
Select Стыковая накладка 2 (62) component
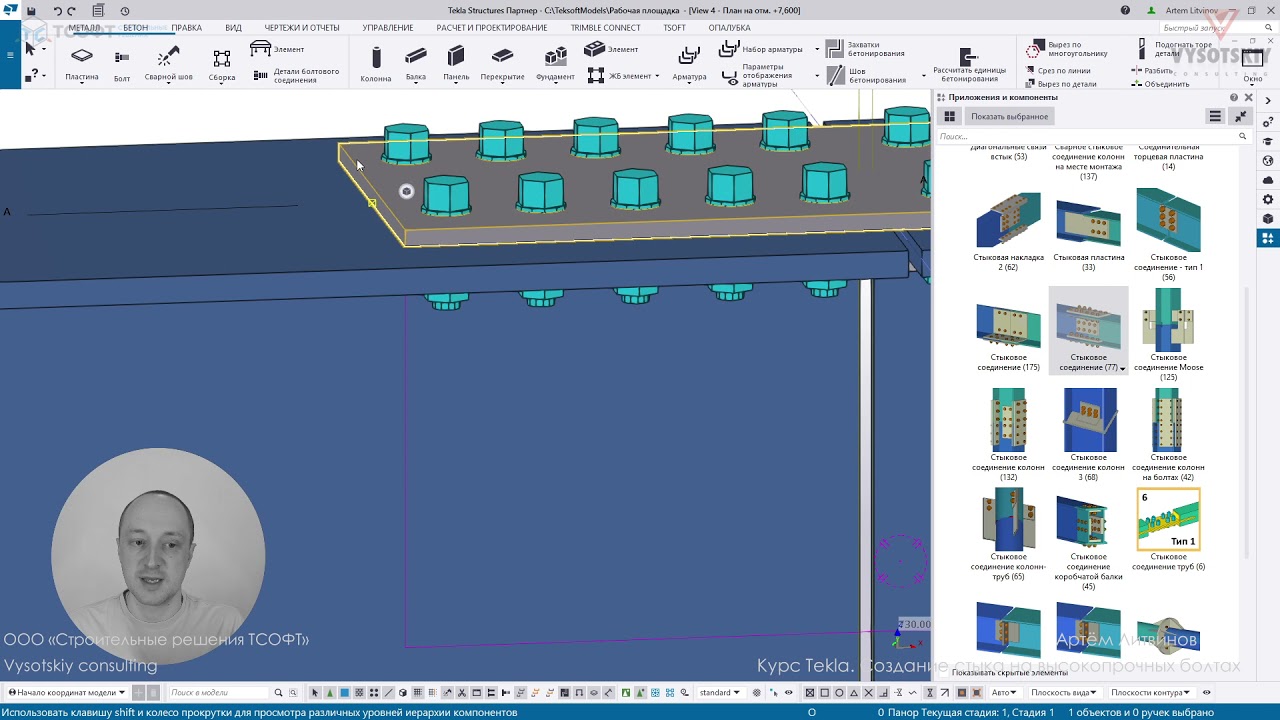1008,231
